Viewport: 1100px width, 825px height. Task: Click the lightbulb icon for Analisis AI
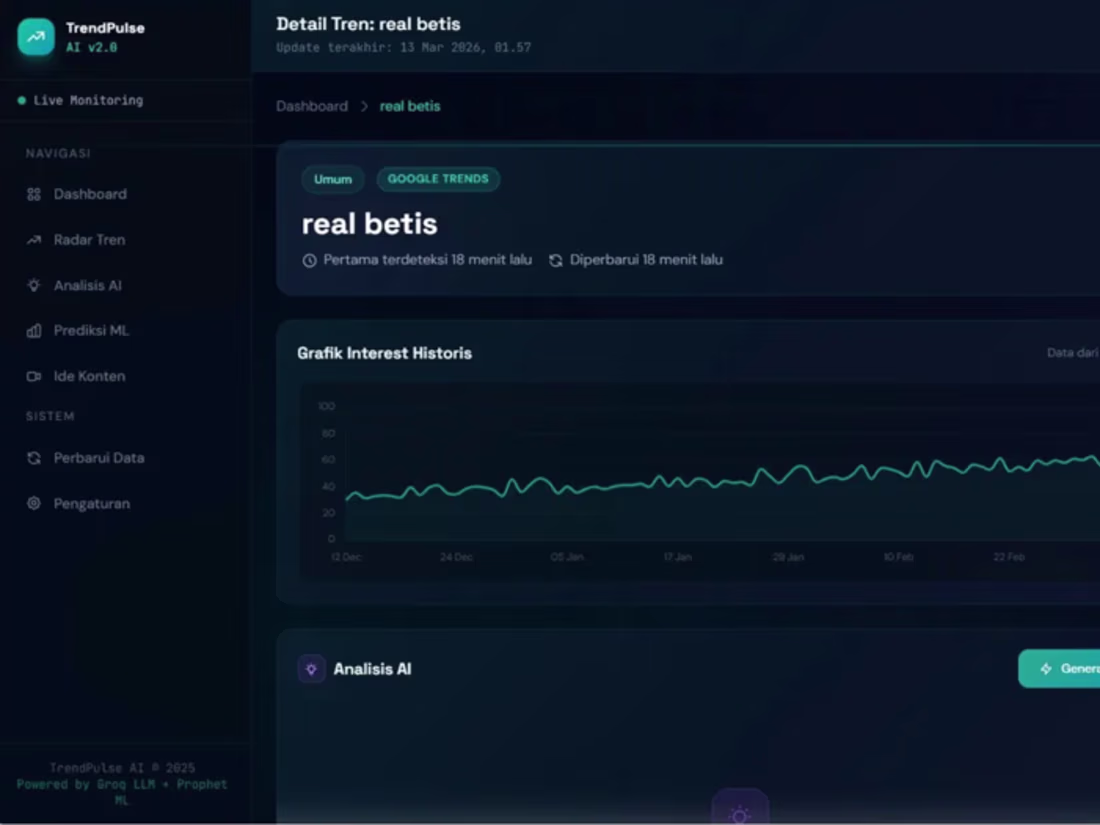coord(36,285)
